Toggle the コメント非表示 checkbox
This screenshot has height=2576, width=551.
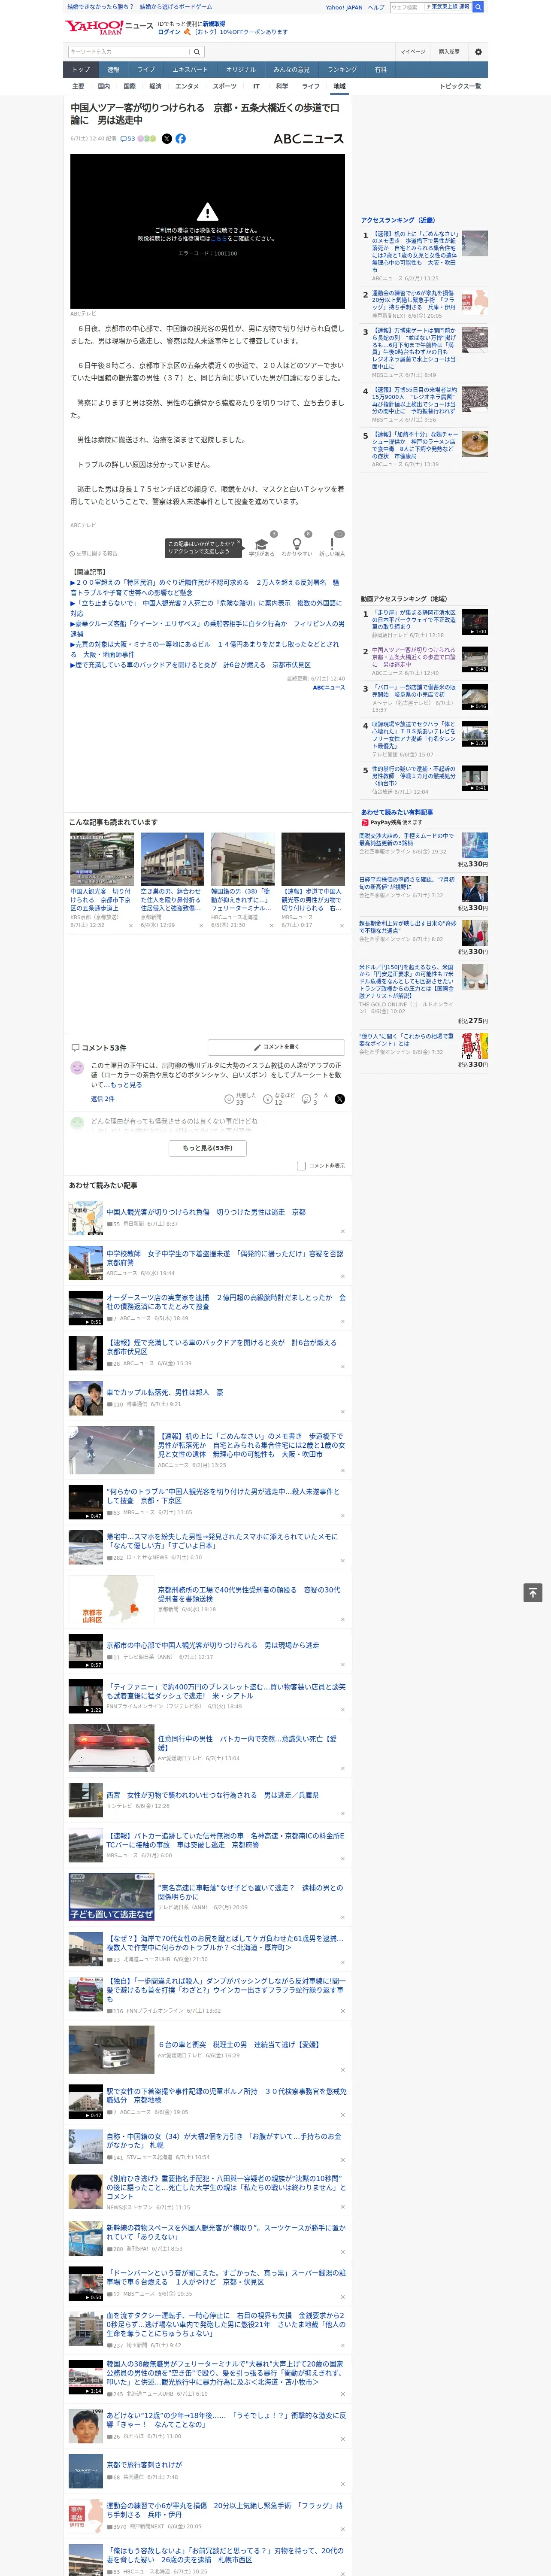pyautogui.click(x=301, y=1166)
